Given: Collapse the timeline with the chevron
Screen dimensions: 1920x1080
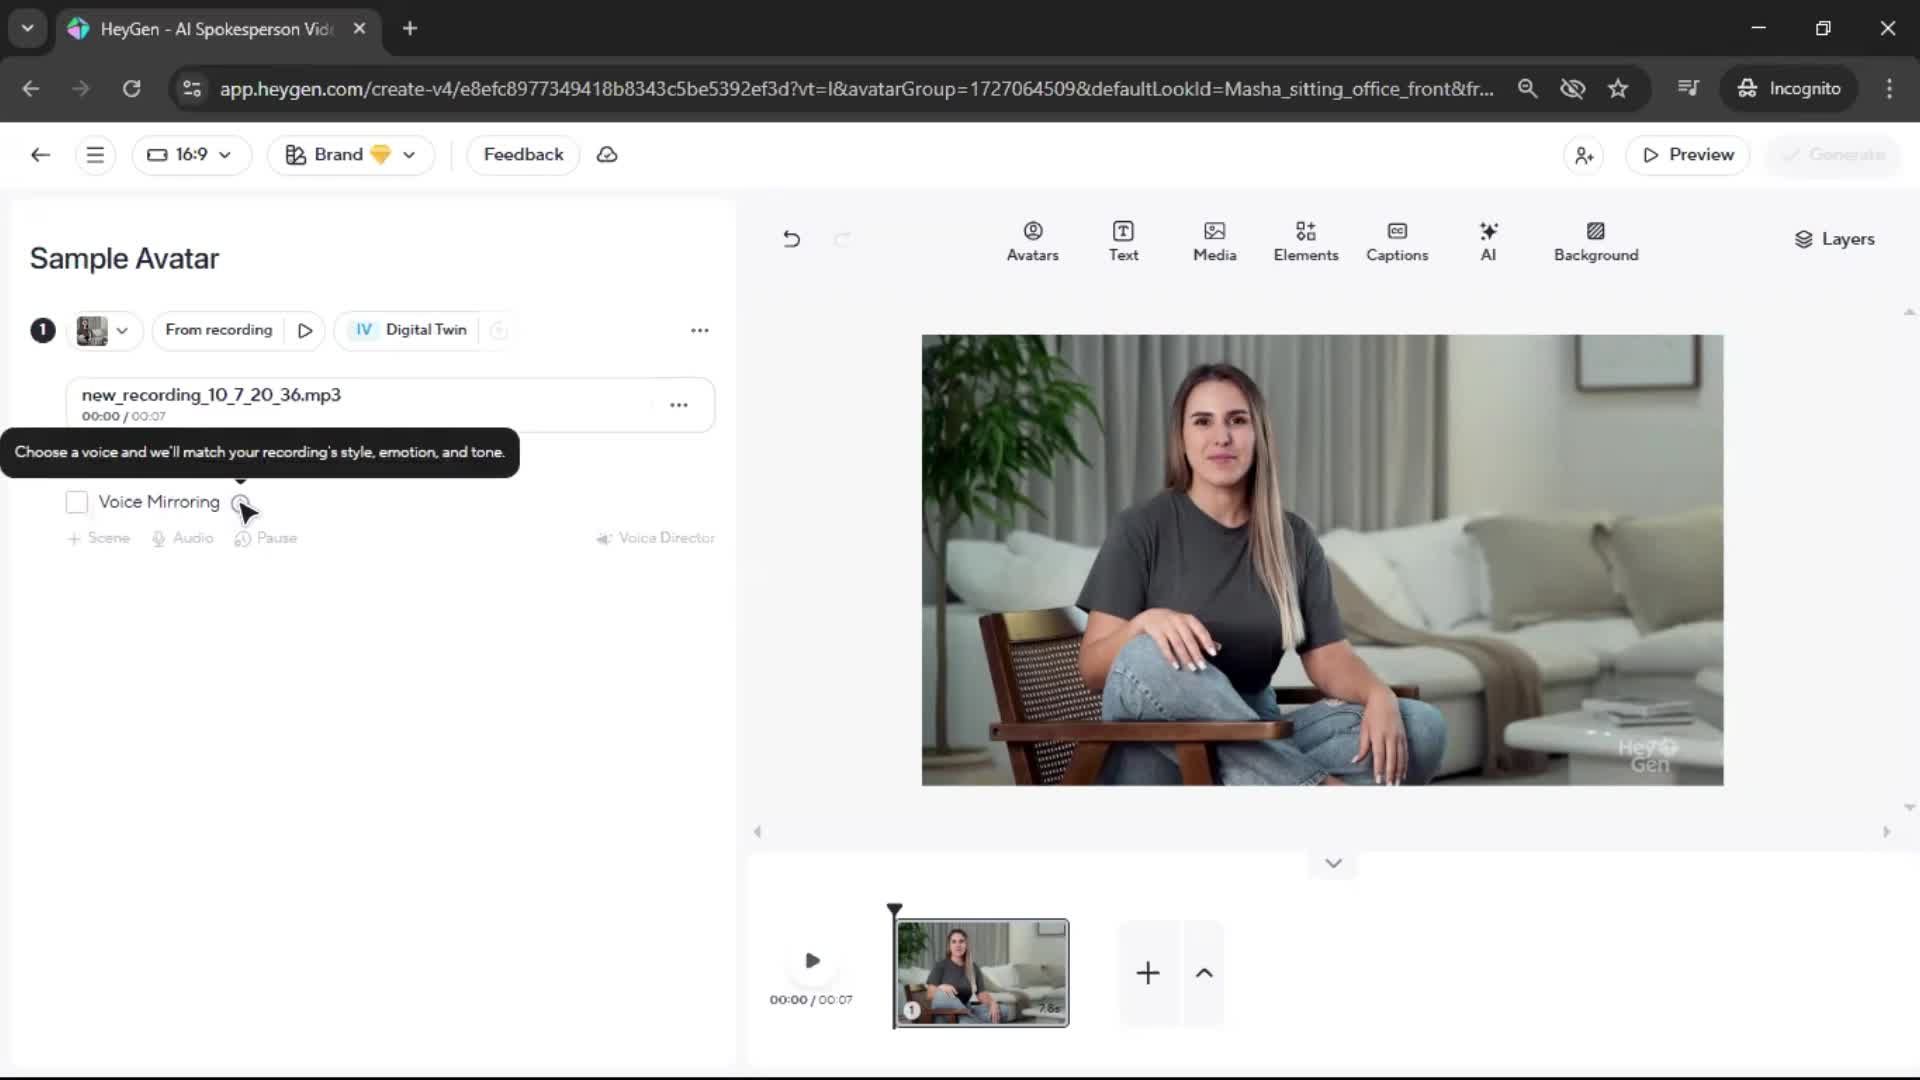Looking at the screenshot, I should (1332, 863).
